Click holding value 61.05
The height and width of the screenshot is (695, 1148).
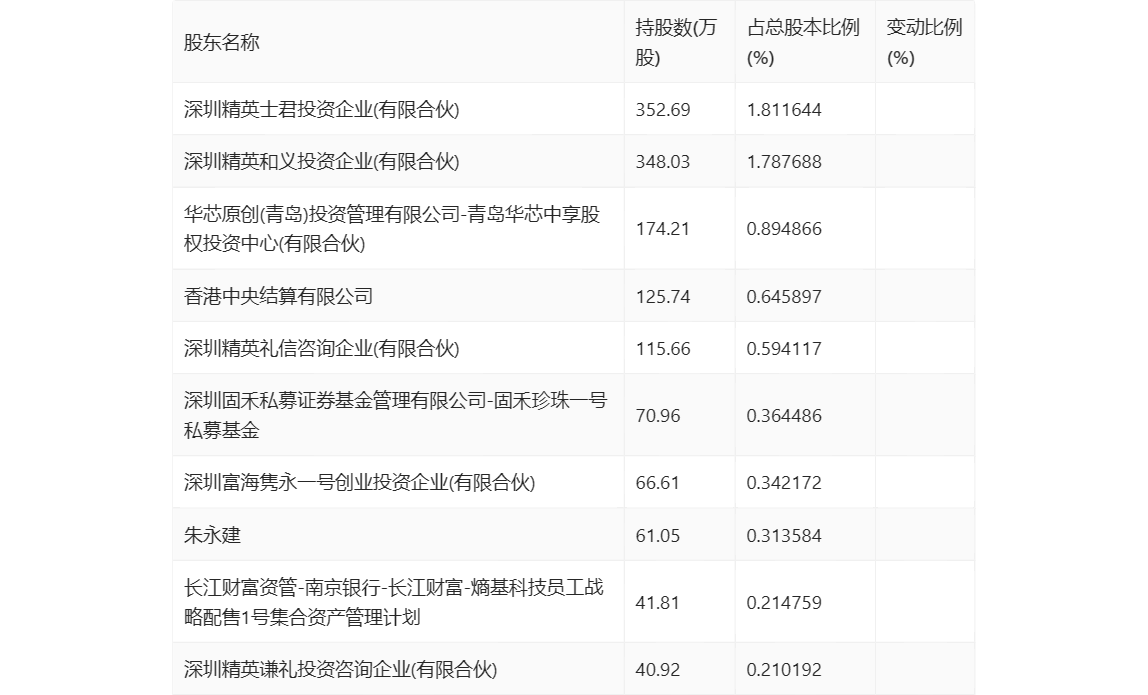click(657, 536)
